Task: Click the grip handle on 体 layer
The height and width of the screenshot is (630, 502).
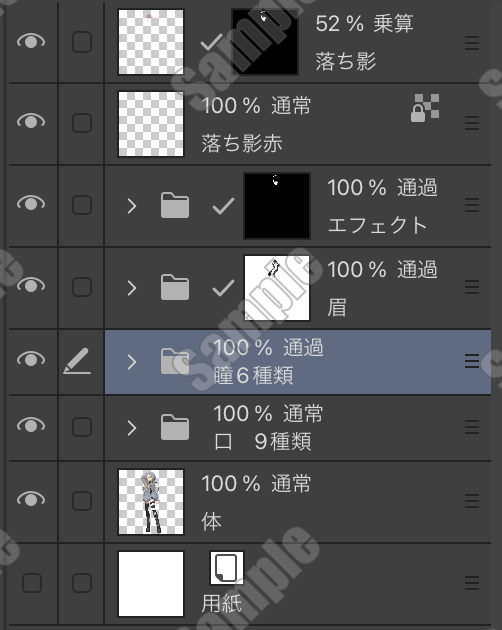Action: 472,501
